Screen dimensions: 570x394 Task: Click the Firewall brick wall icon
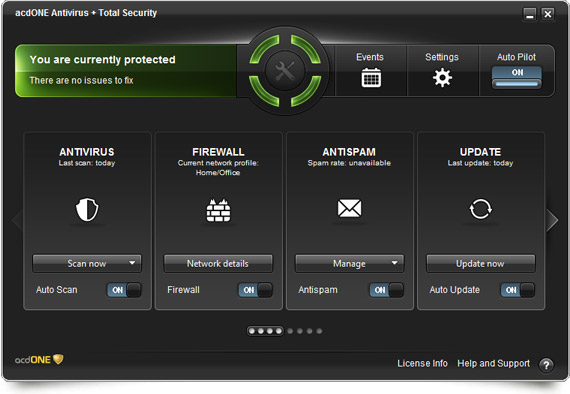[218, 210]
